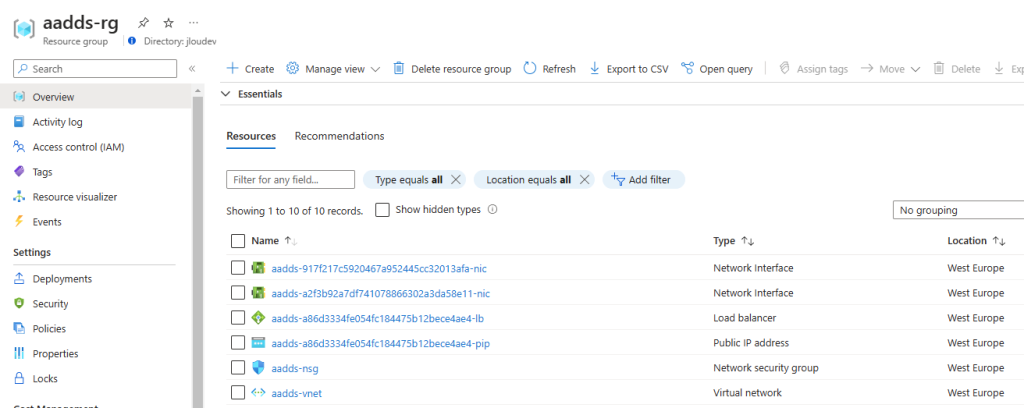This screenshot has width=1024, height=408.
Task: Mark aadds-rg as favorite with star
Action: (168, 22)
